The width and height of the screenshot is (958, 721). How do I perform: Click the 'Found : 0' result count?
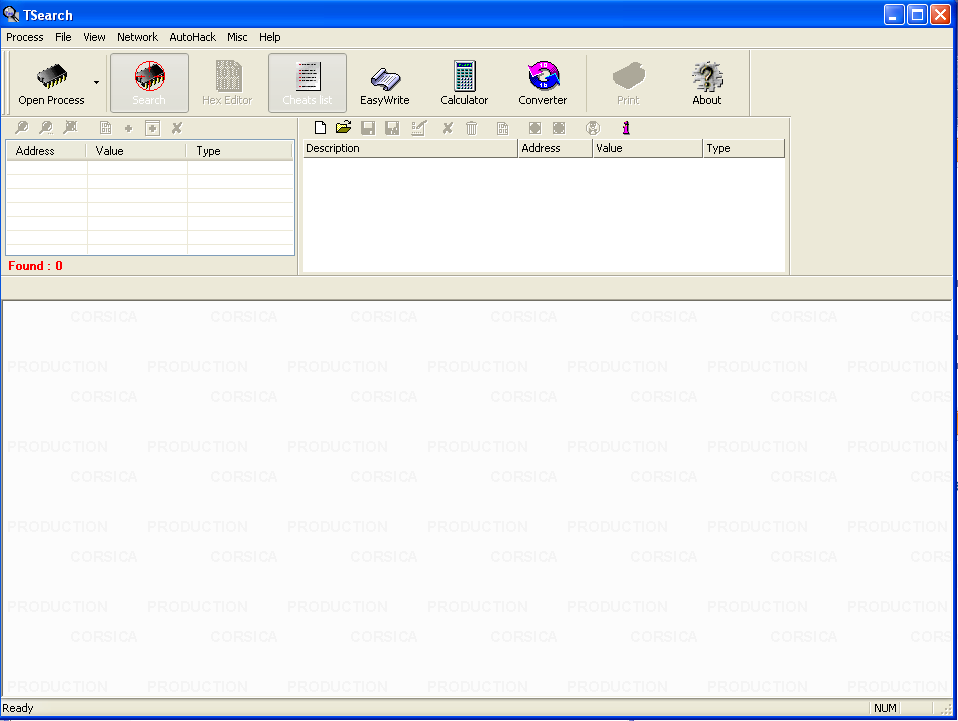(x=35, y=266)
